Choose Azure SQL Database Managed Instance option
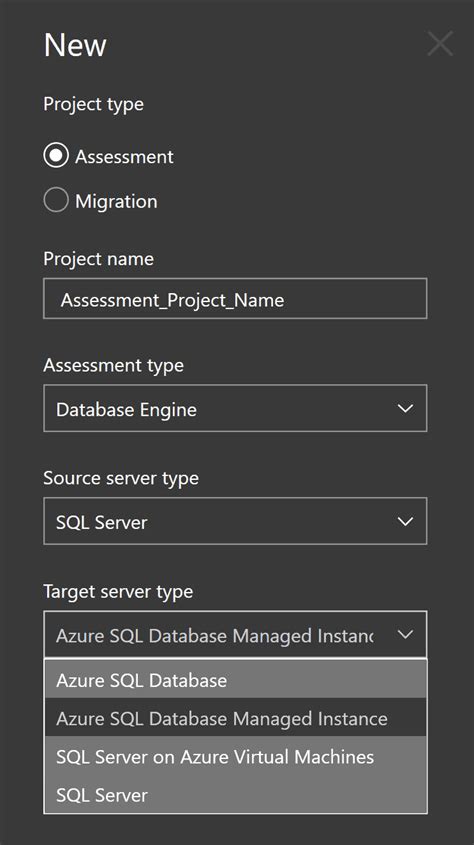Image resolution: width=474 pixels, height=845 pixels. pos(235,718)
